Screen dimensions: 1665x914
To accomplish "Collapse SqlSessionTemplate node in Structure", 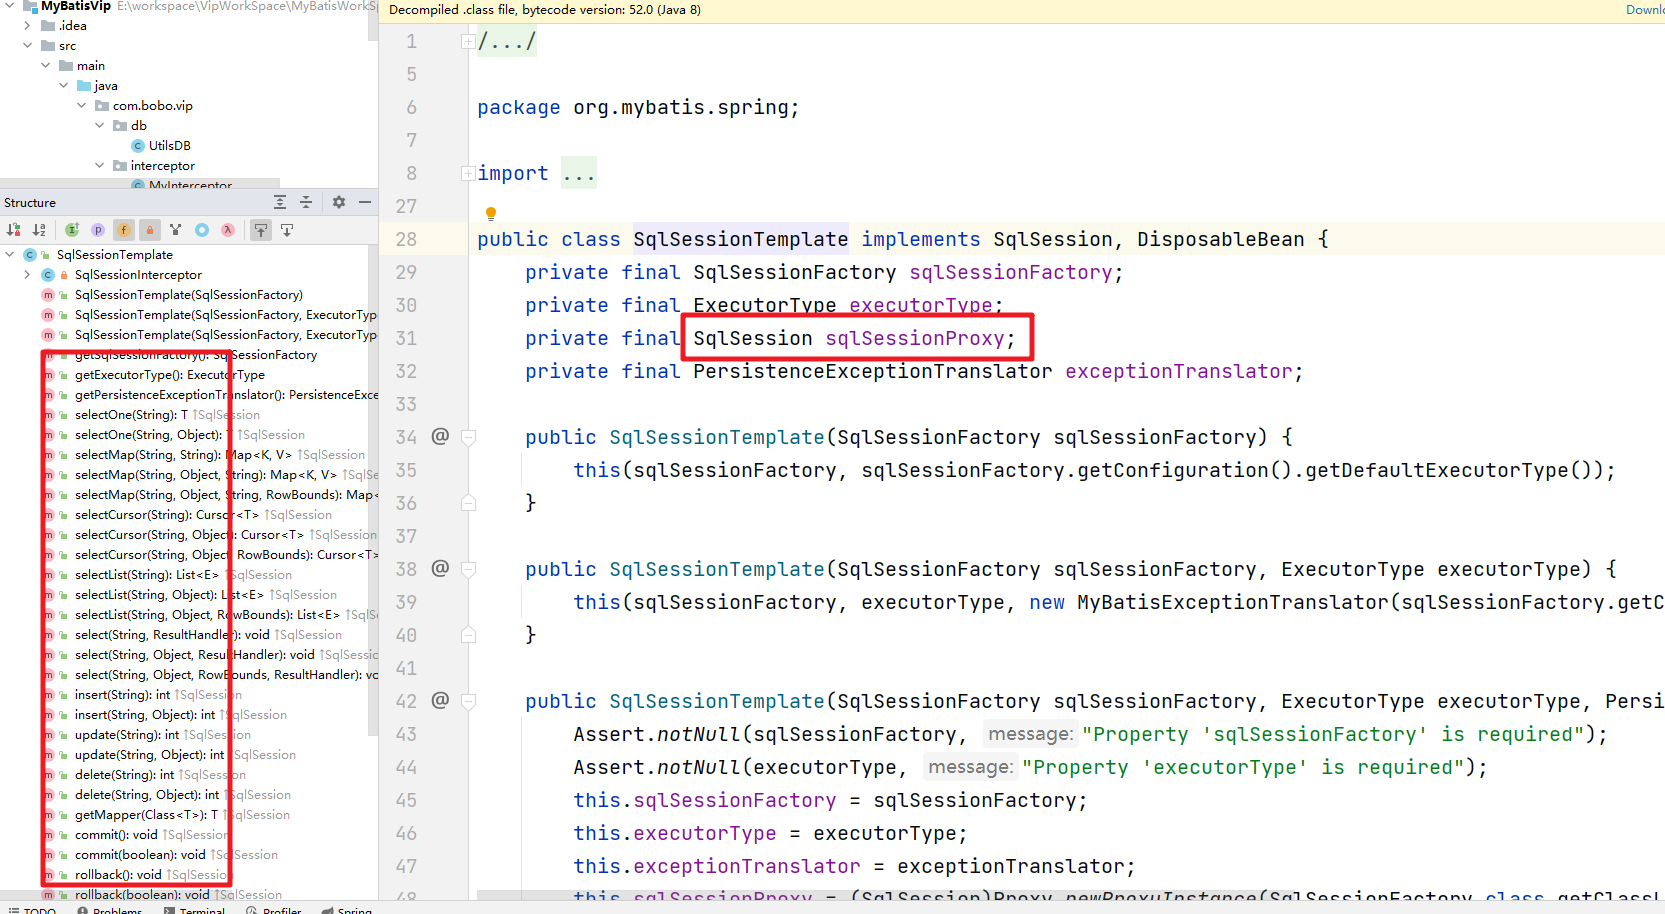I will point(9,255).
